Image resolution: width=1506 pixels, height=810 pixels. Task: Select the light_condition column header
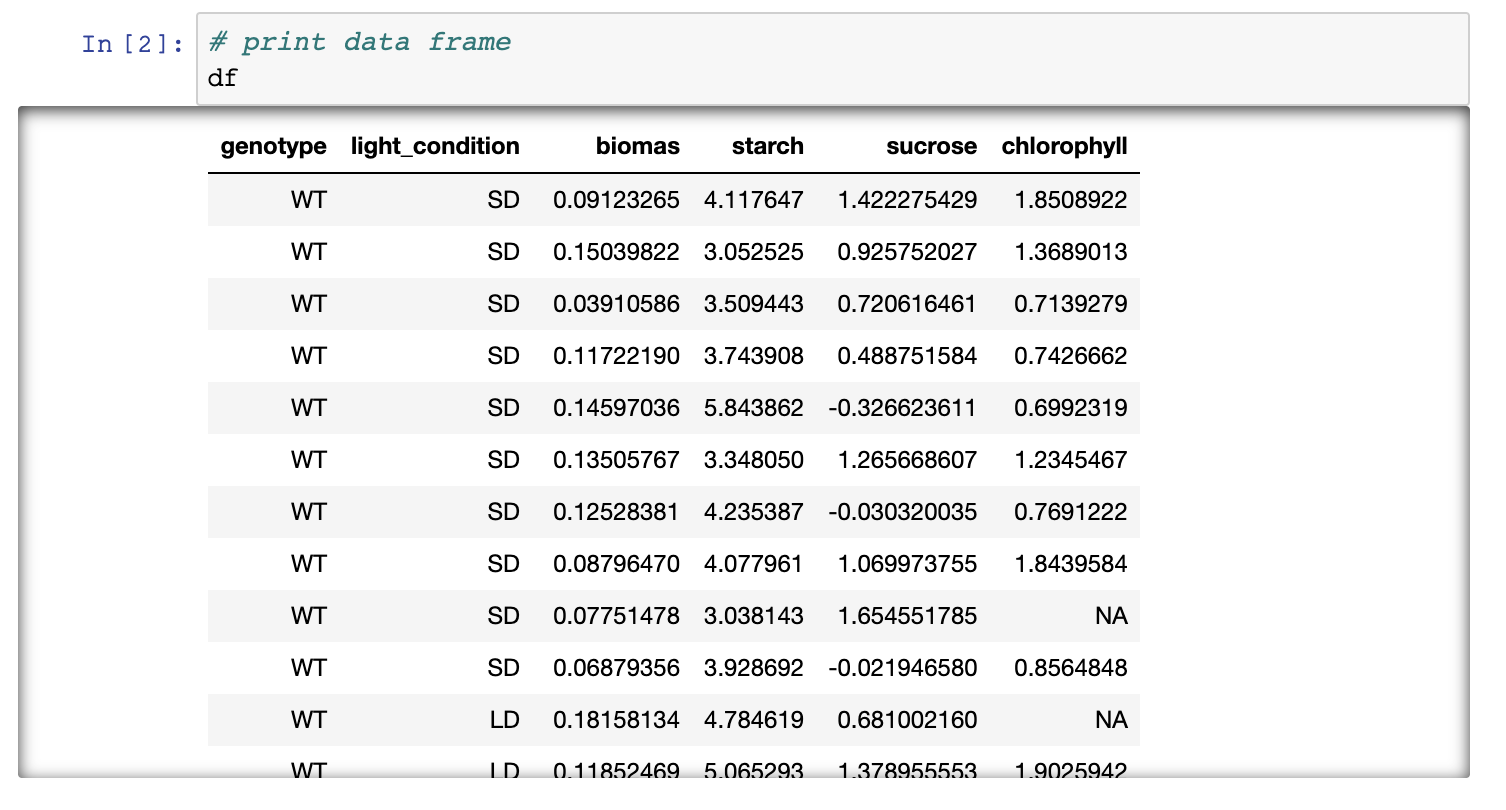[x=435, y=146]
